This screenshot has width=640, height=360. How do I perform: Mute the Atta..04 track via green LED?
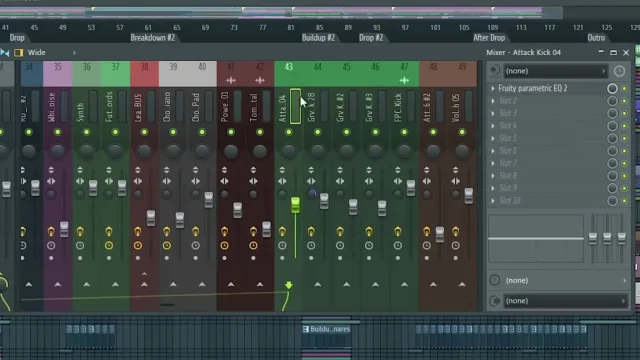289,132
